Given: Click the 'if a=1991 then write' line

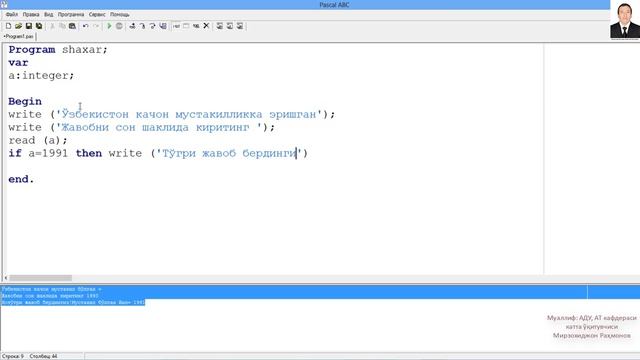Looking at the screenshot, I should click(158, 153).
